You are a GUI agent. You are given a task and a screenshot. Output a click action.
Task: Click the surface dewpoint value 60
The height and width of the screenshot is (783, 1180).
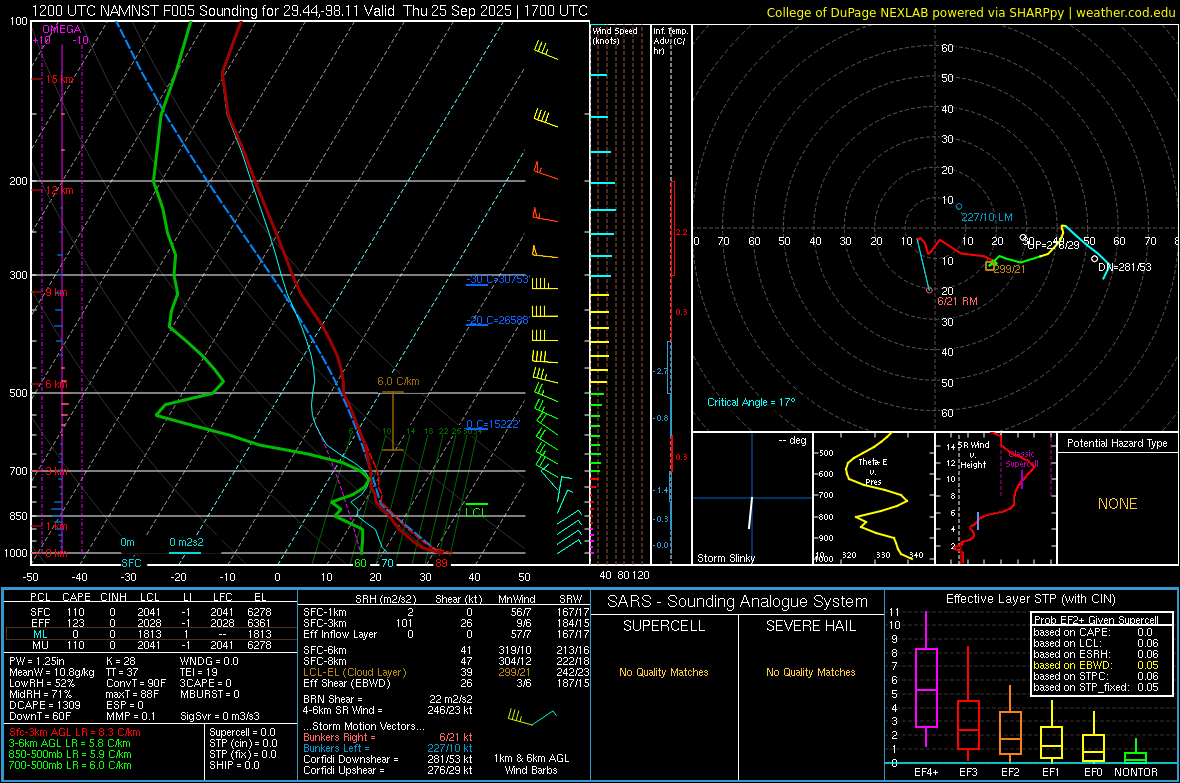360,563
